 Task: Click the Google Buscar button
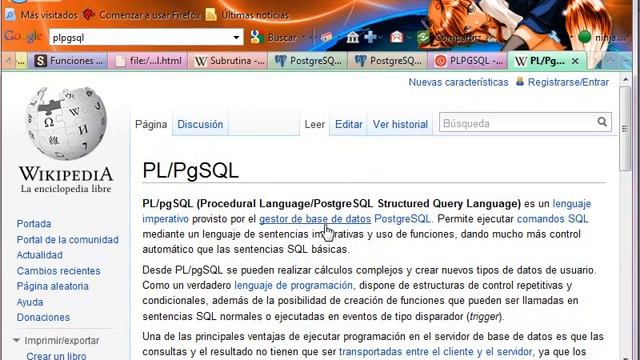275,38
